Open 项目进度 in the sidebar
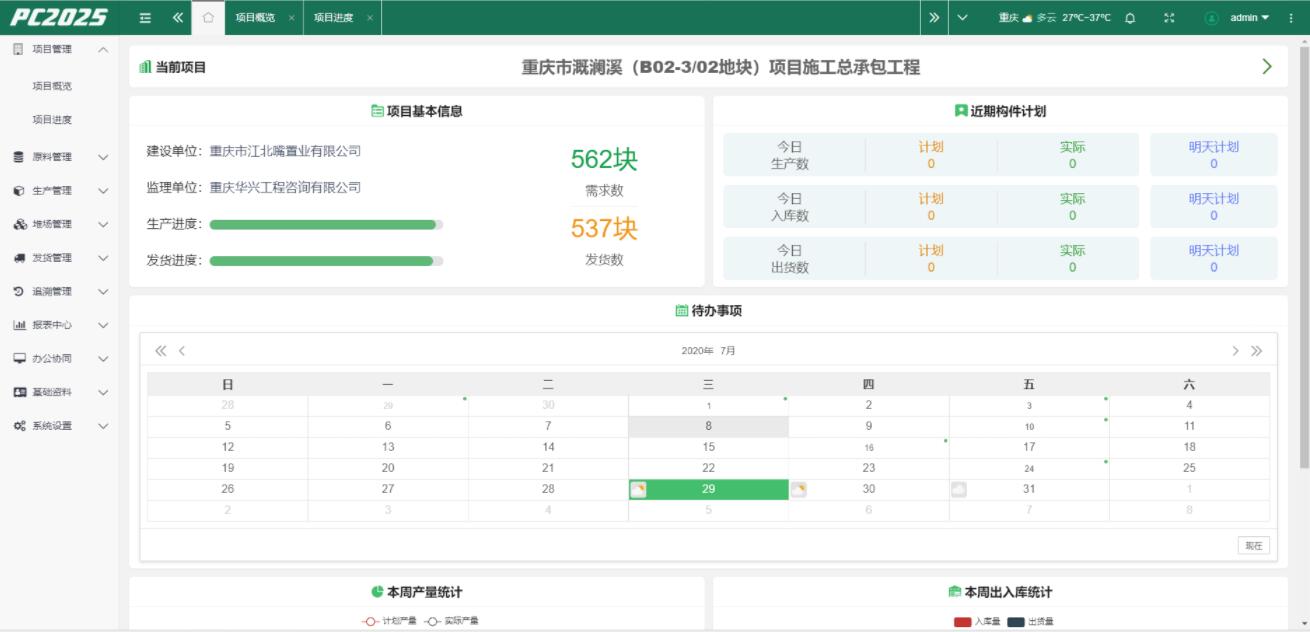Viewport: 1310px width, 632px height. (52, 120)
